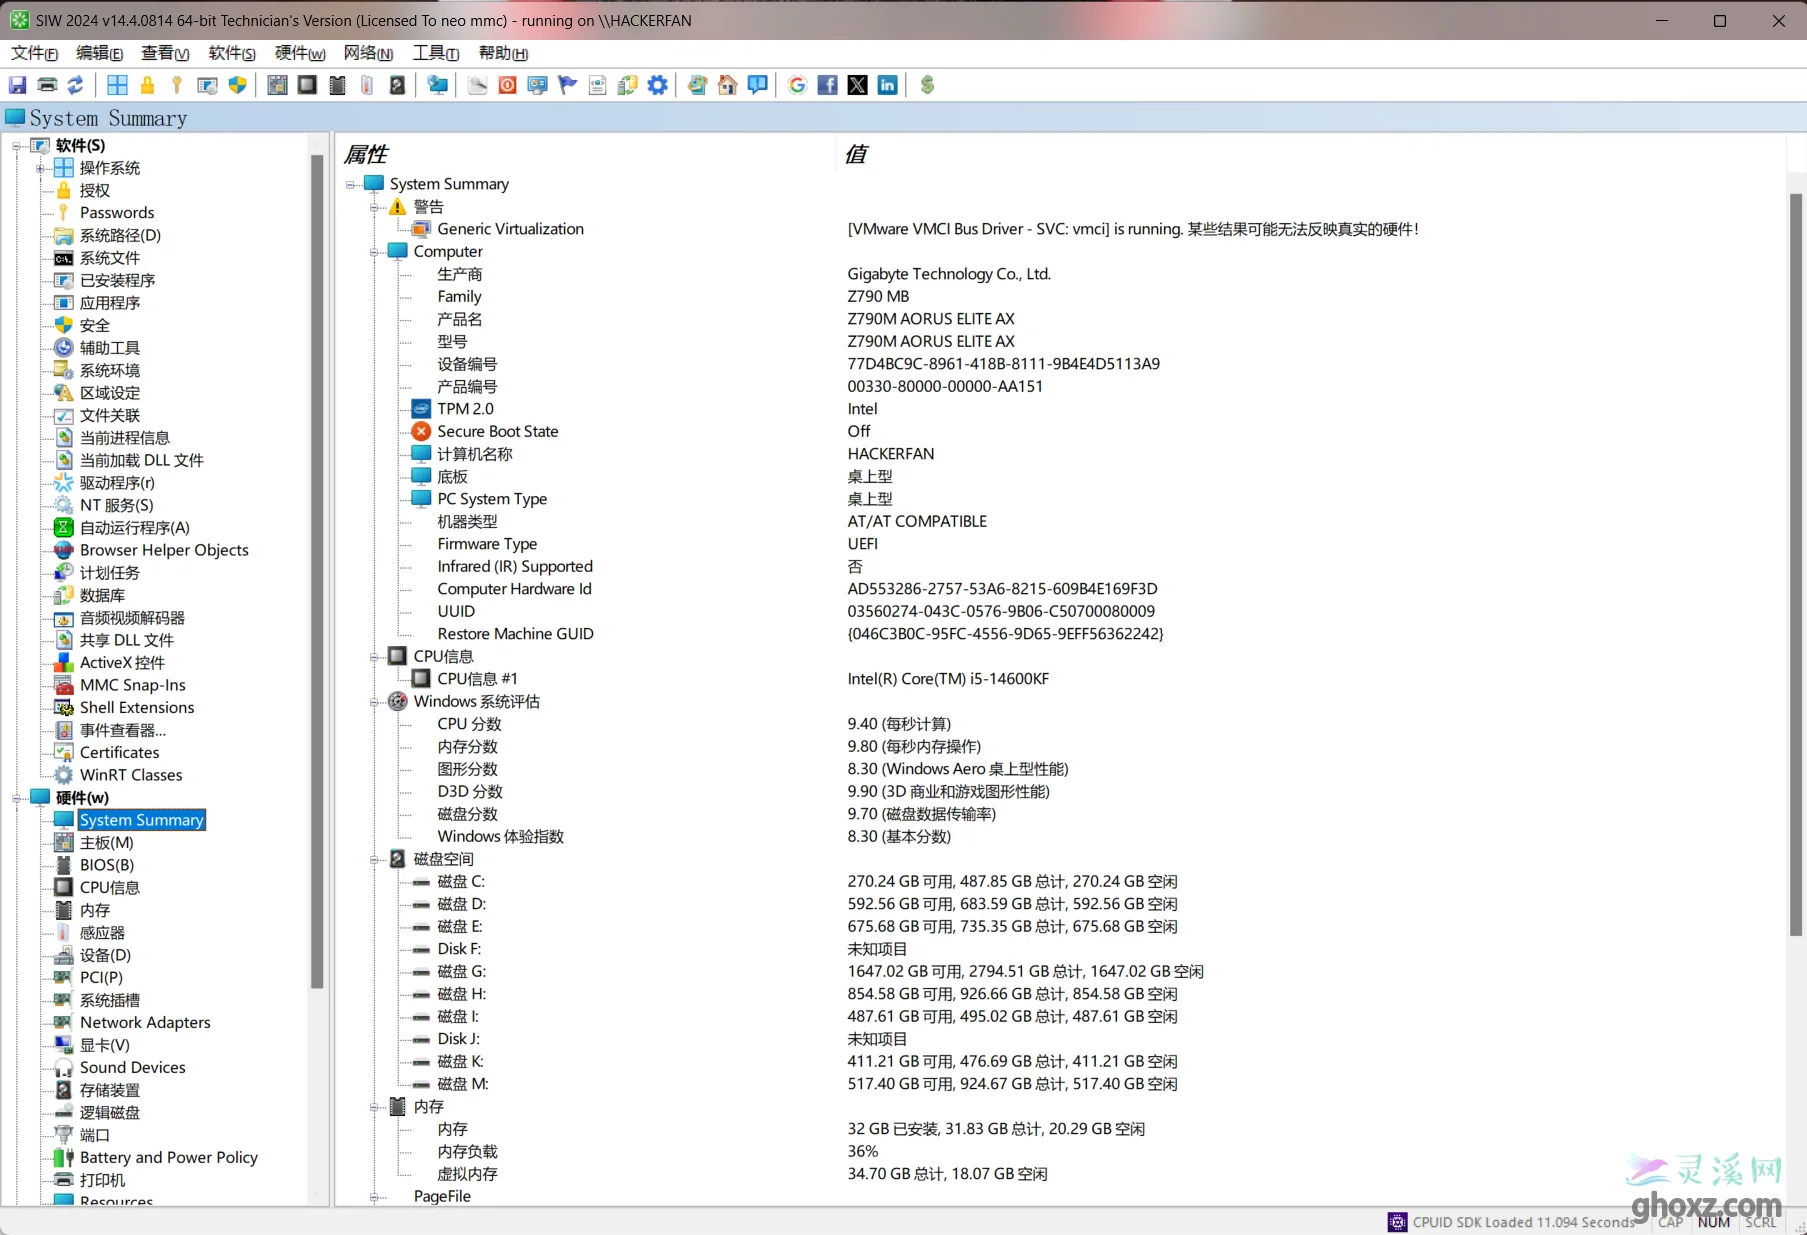
Task: Click the motherboard toolbar icon
Action: coord(277,85)
